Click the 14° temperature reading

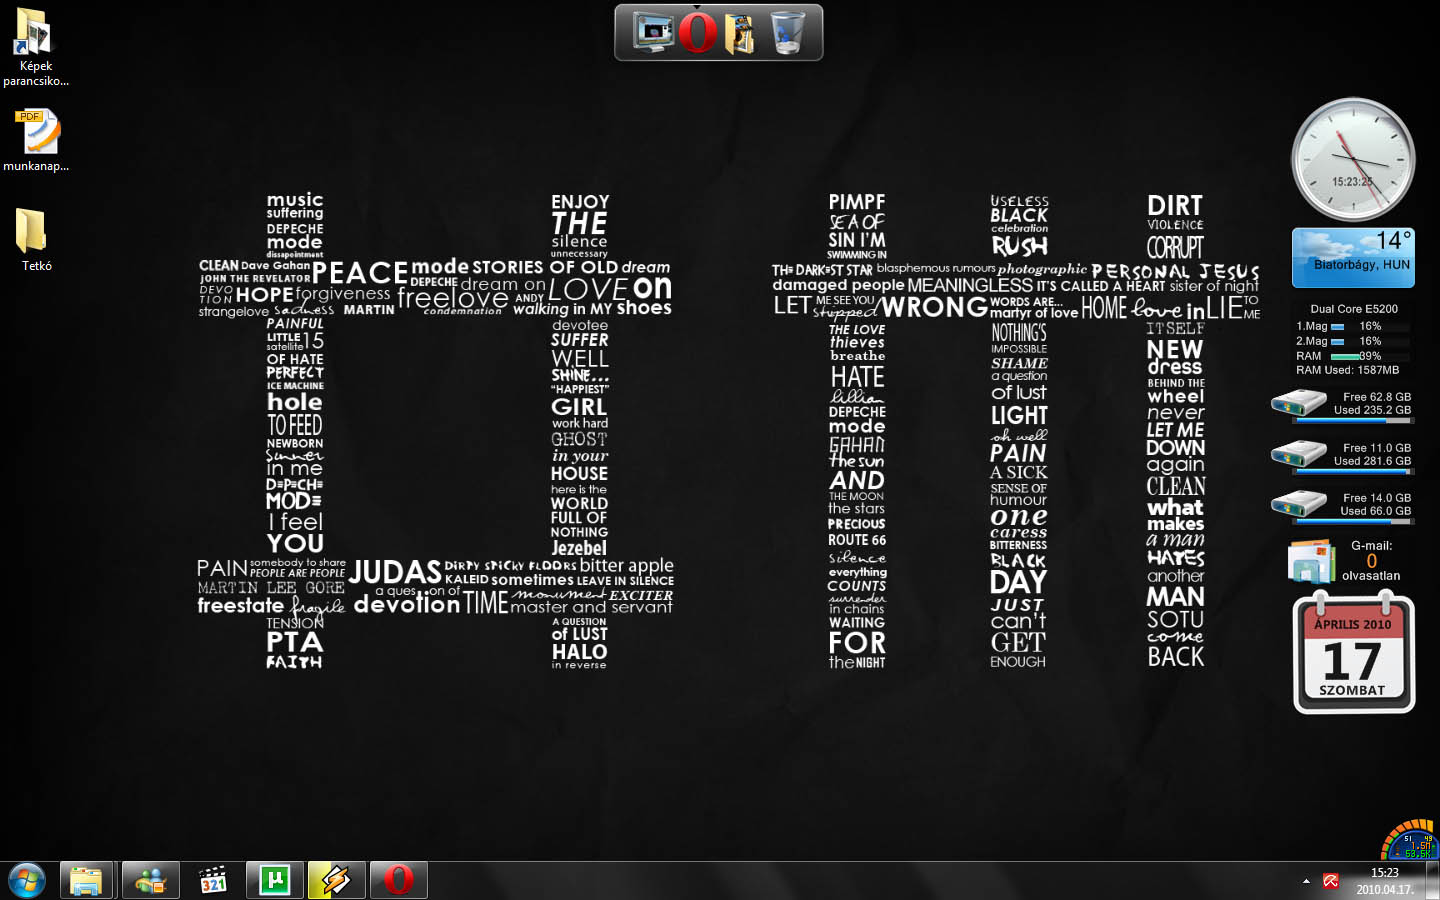click(1393, 240)
